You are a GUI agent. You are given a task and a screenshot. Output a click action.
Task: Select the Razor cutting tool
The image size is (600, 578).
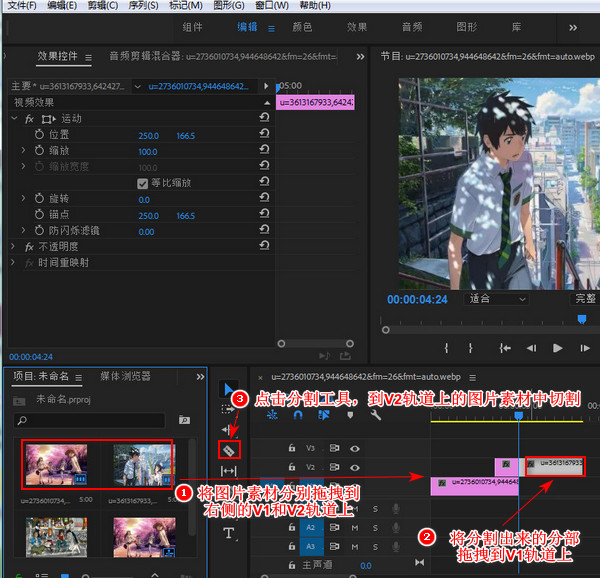(x=228, y=450)
